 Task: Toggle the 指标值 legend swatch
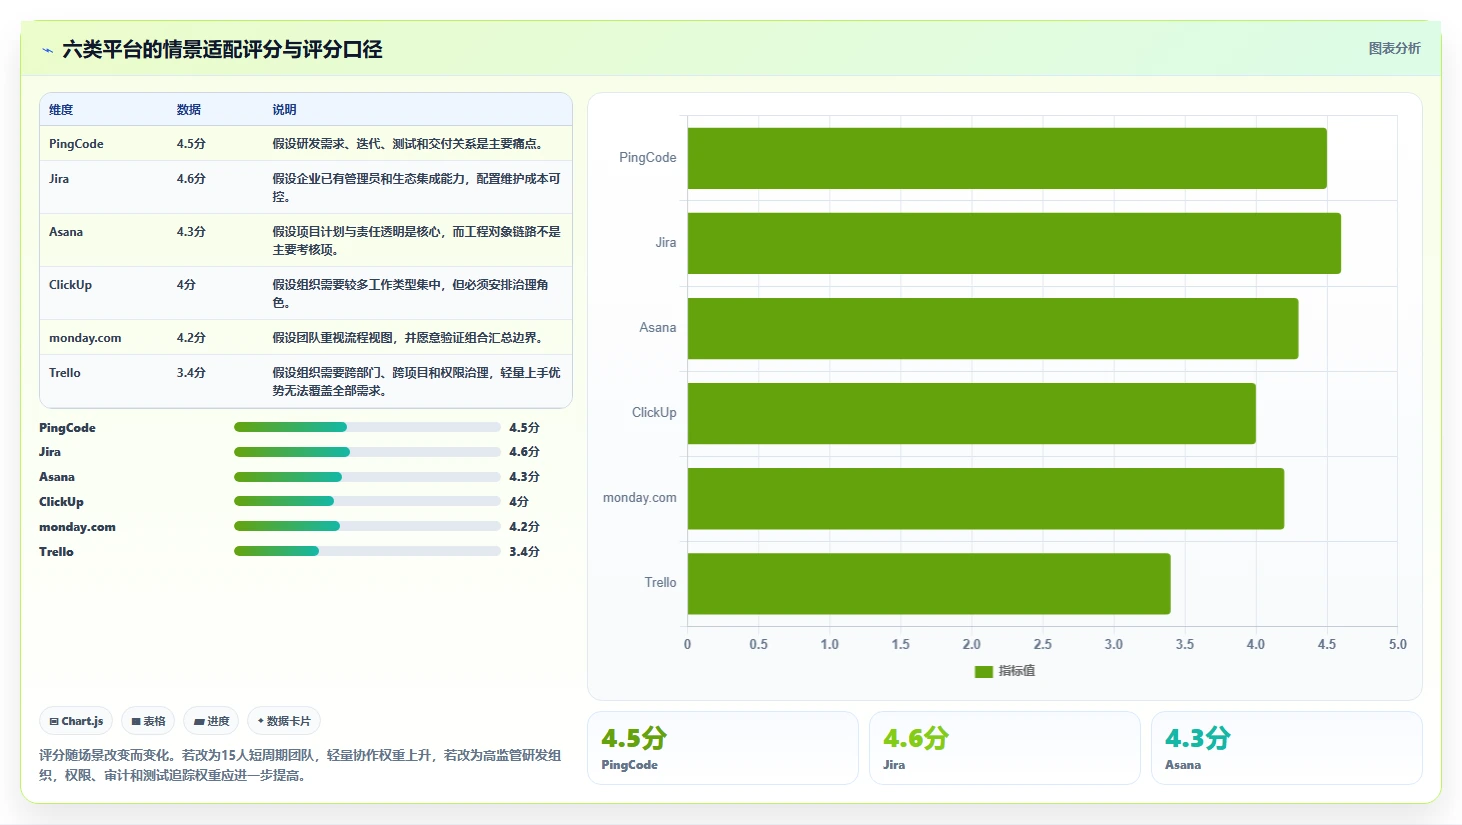(x=983, y=671)
